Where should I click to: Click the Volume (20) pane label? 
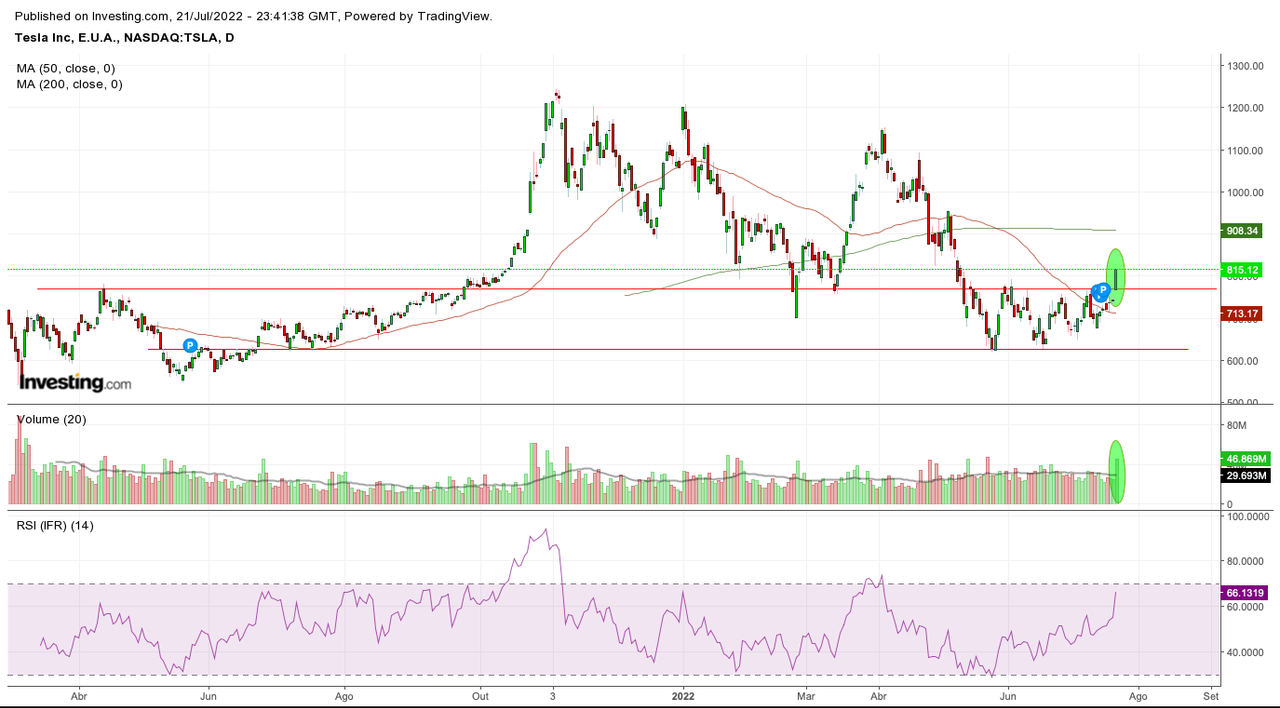[x=52, y=419]
